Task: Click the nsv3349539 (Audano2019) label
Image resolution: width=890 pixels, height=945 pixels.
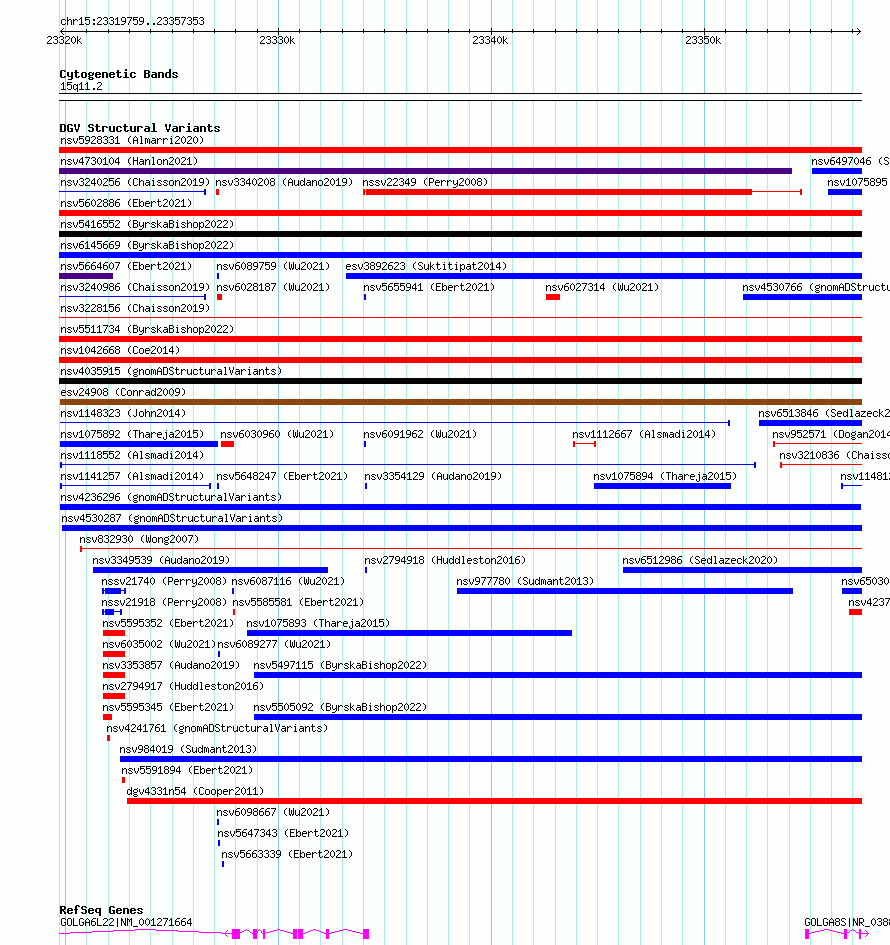Action: tap(161, 560)
